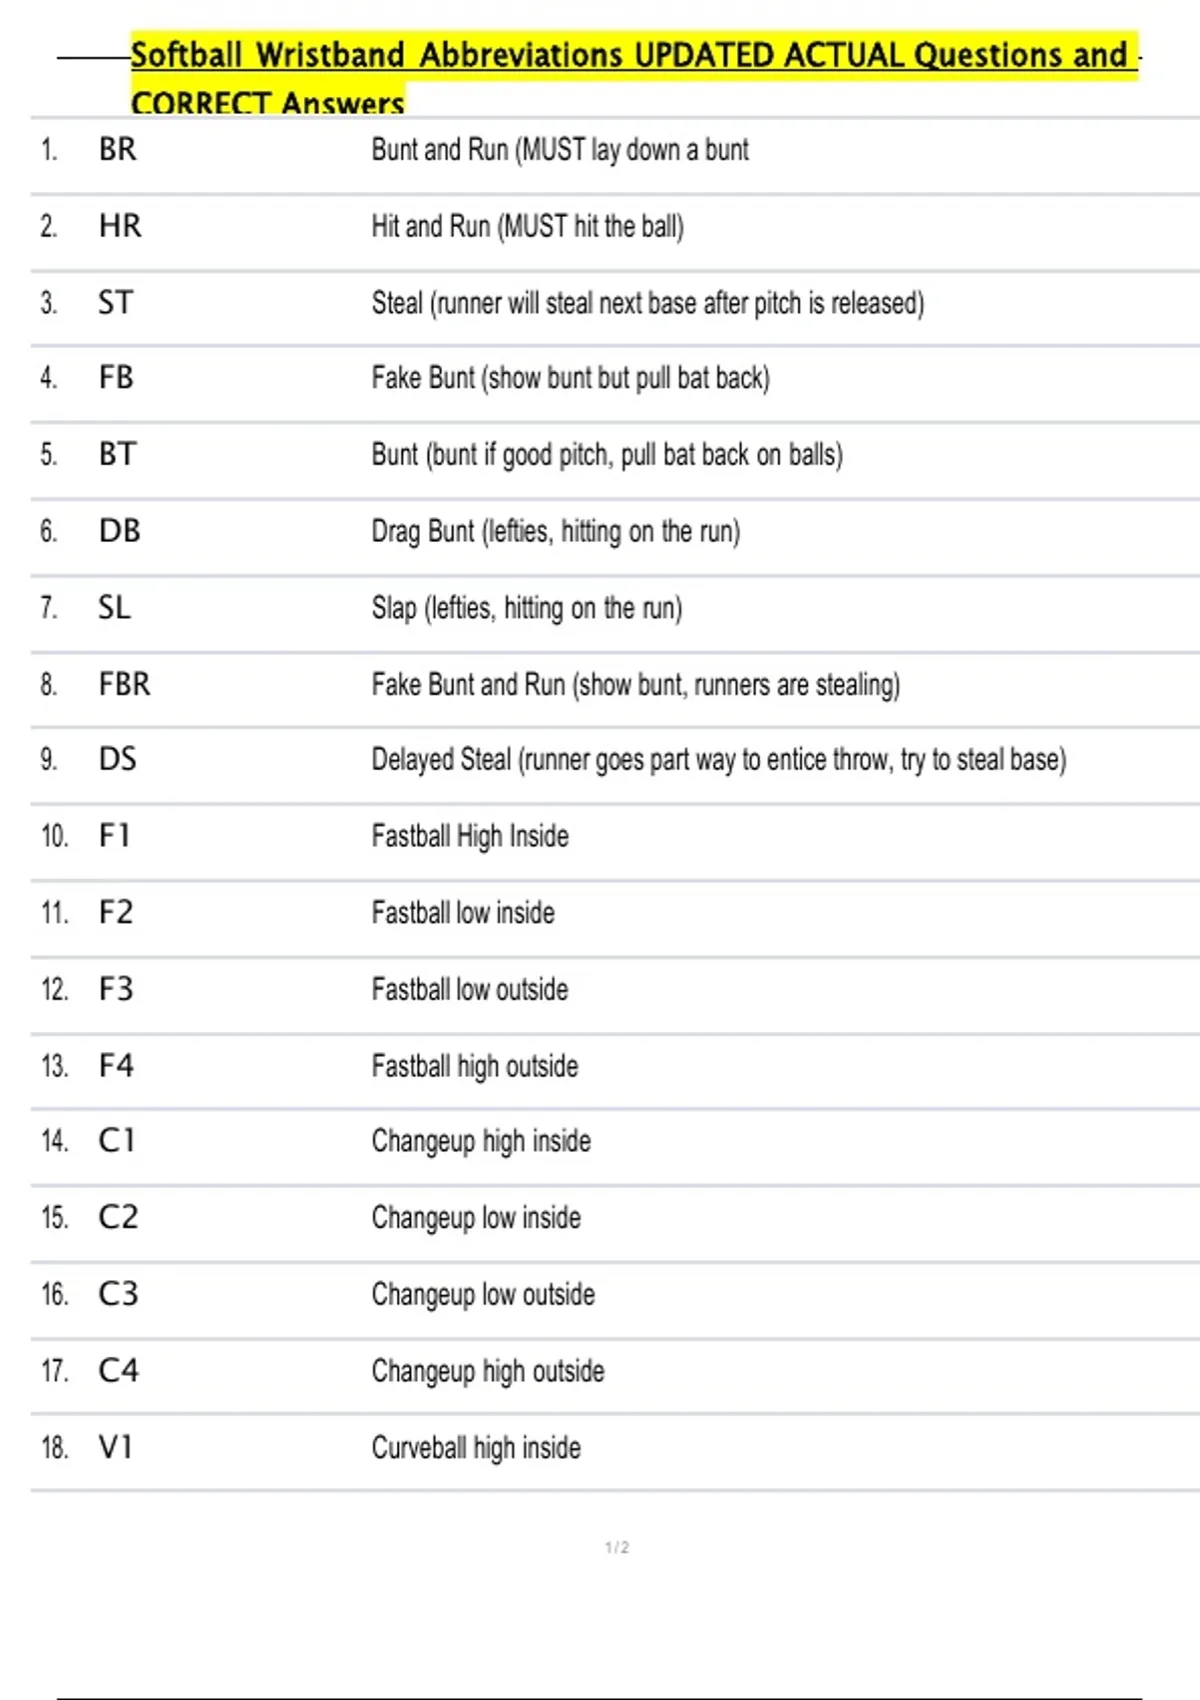Select the 'Hit and Run' definition text

point(527,227)
